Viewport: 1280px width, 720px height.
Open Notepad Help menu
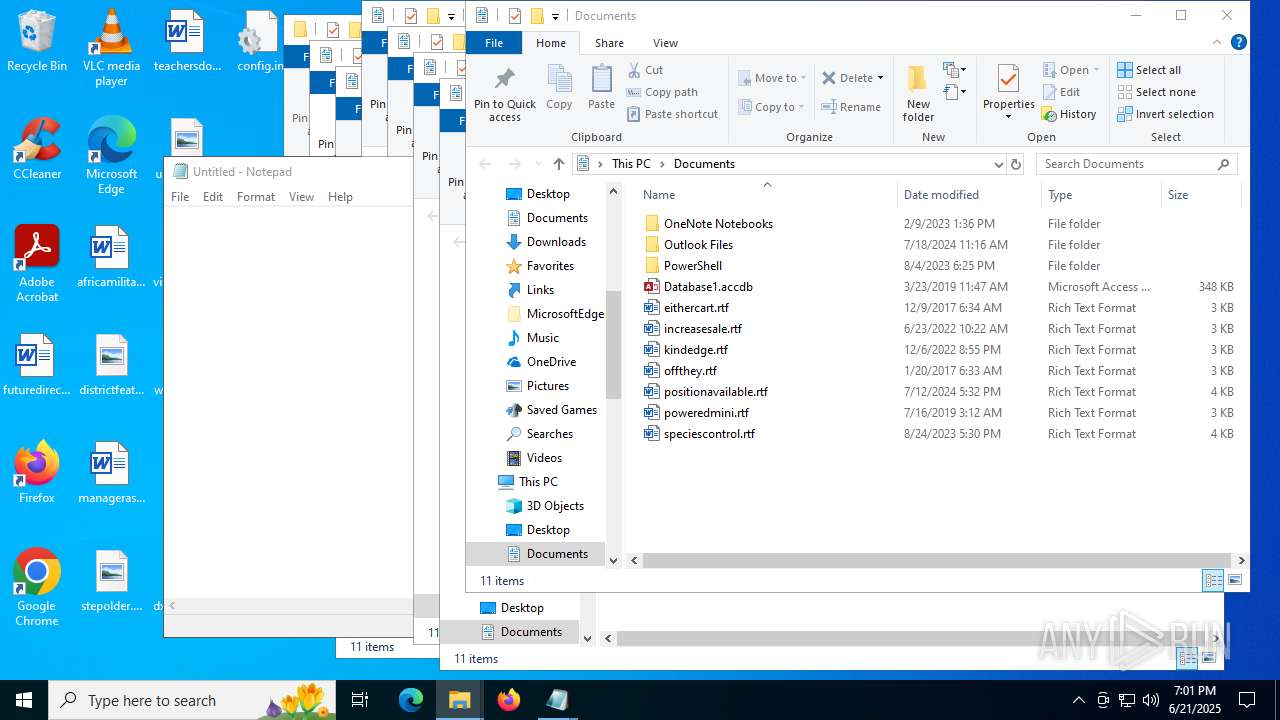pos(340,197)
